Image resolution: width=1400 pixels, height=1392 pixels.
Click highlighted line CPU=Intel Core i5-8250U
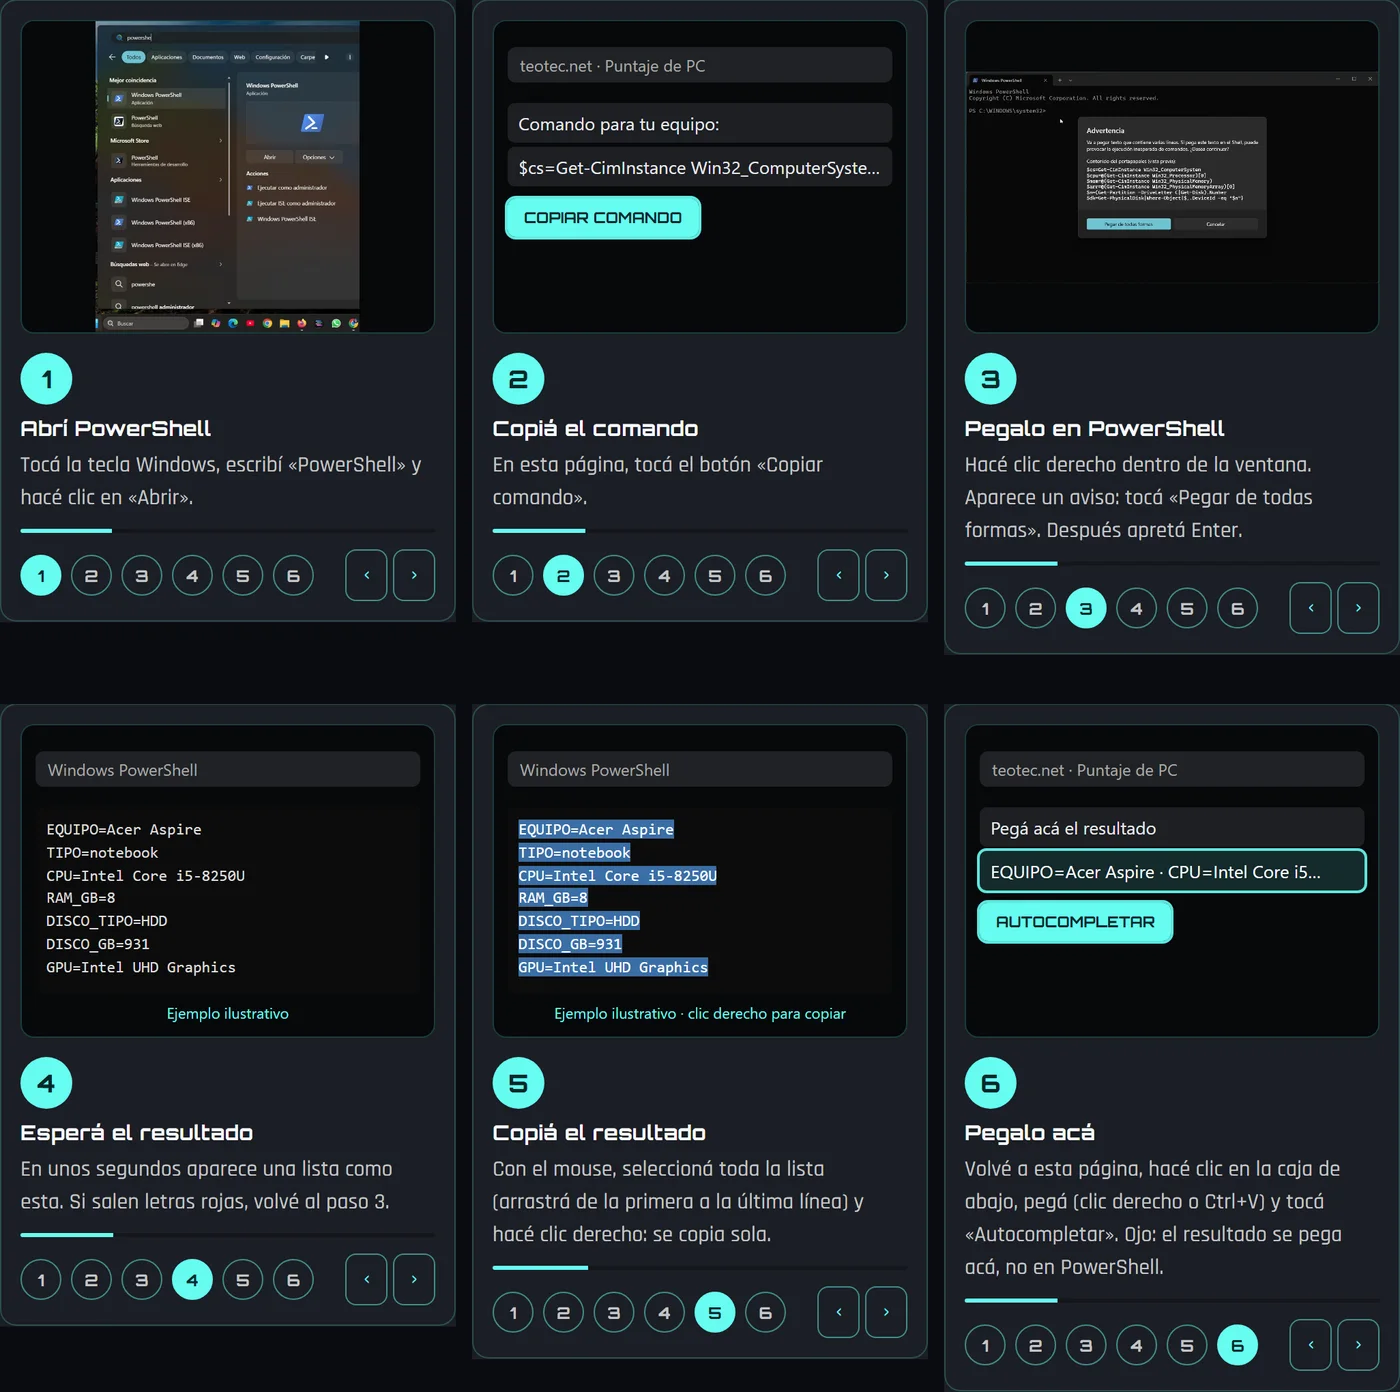coord(617,876)
